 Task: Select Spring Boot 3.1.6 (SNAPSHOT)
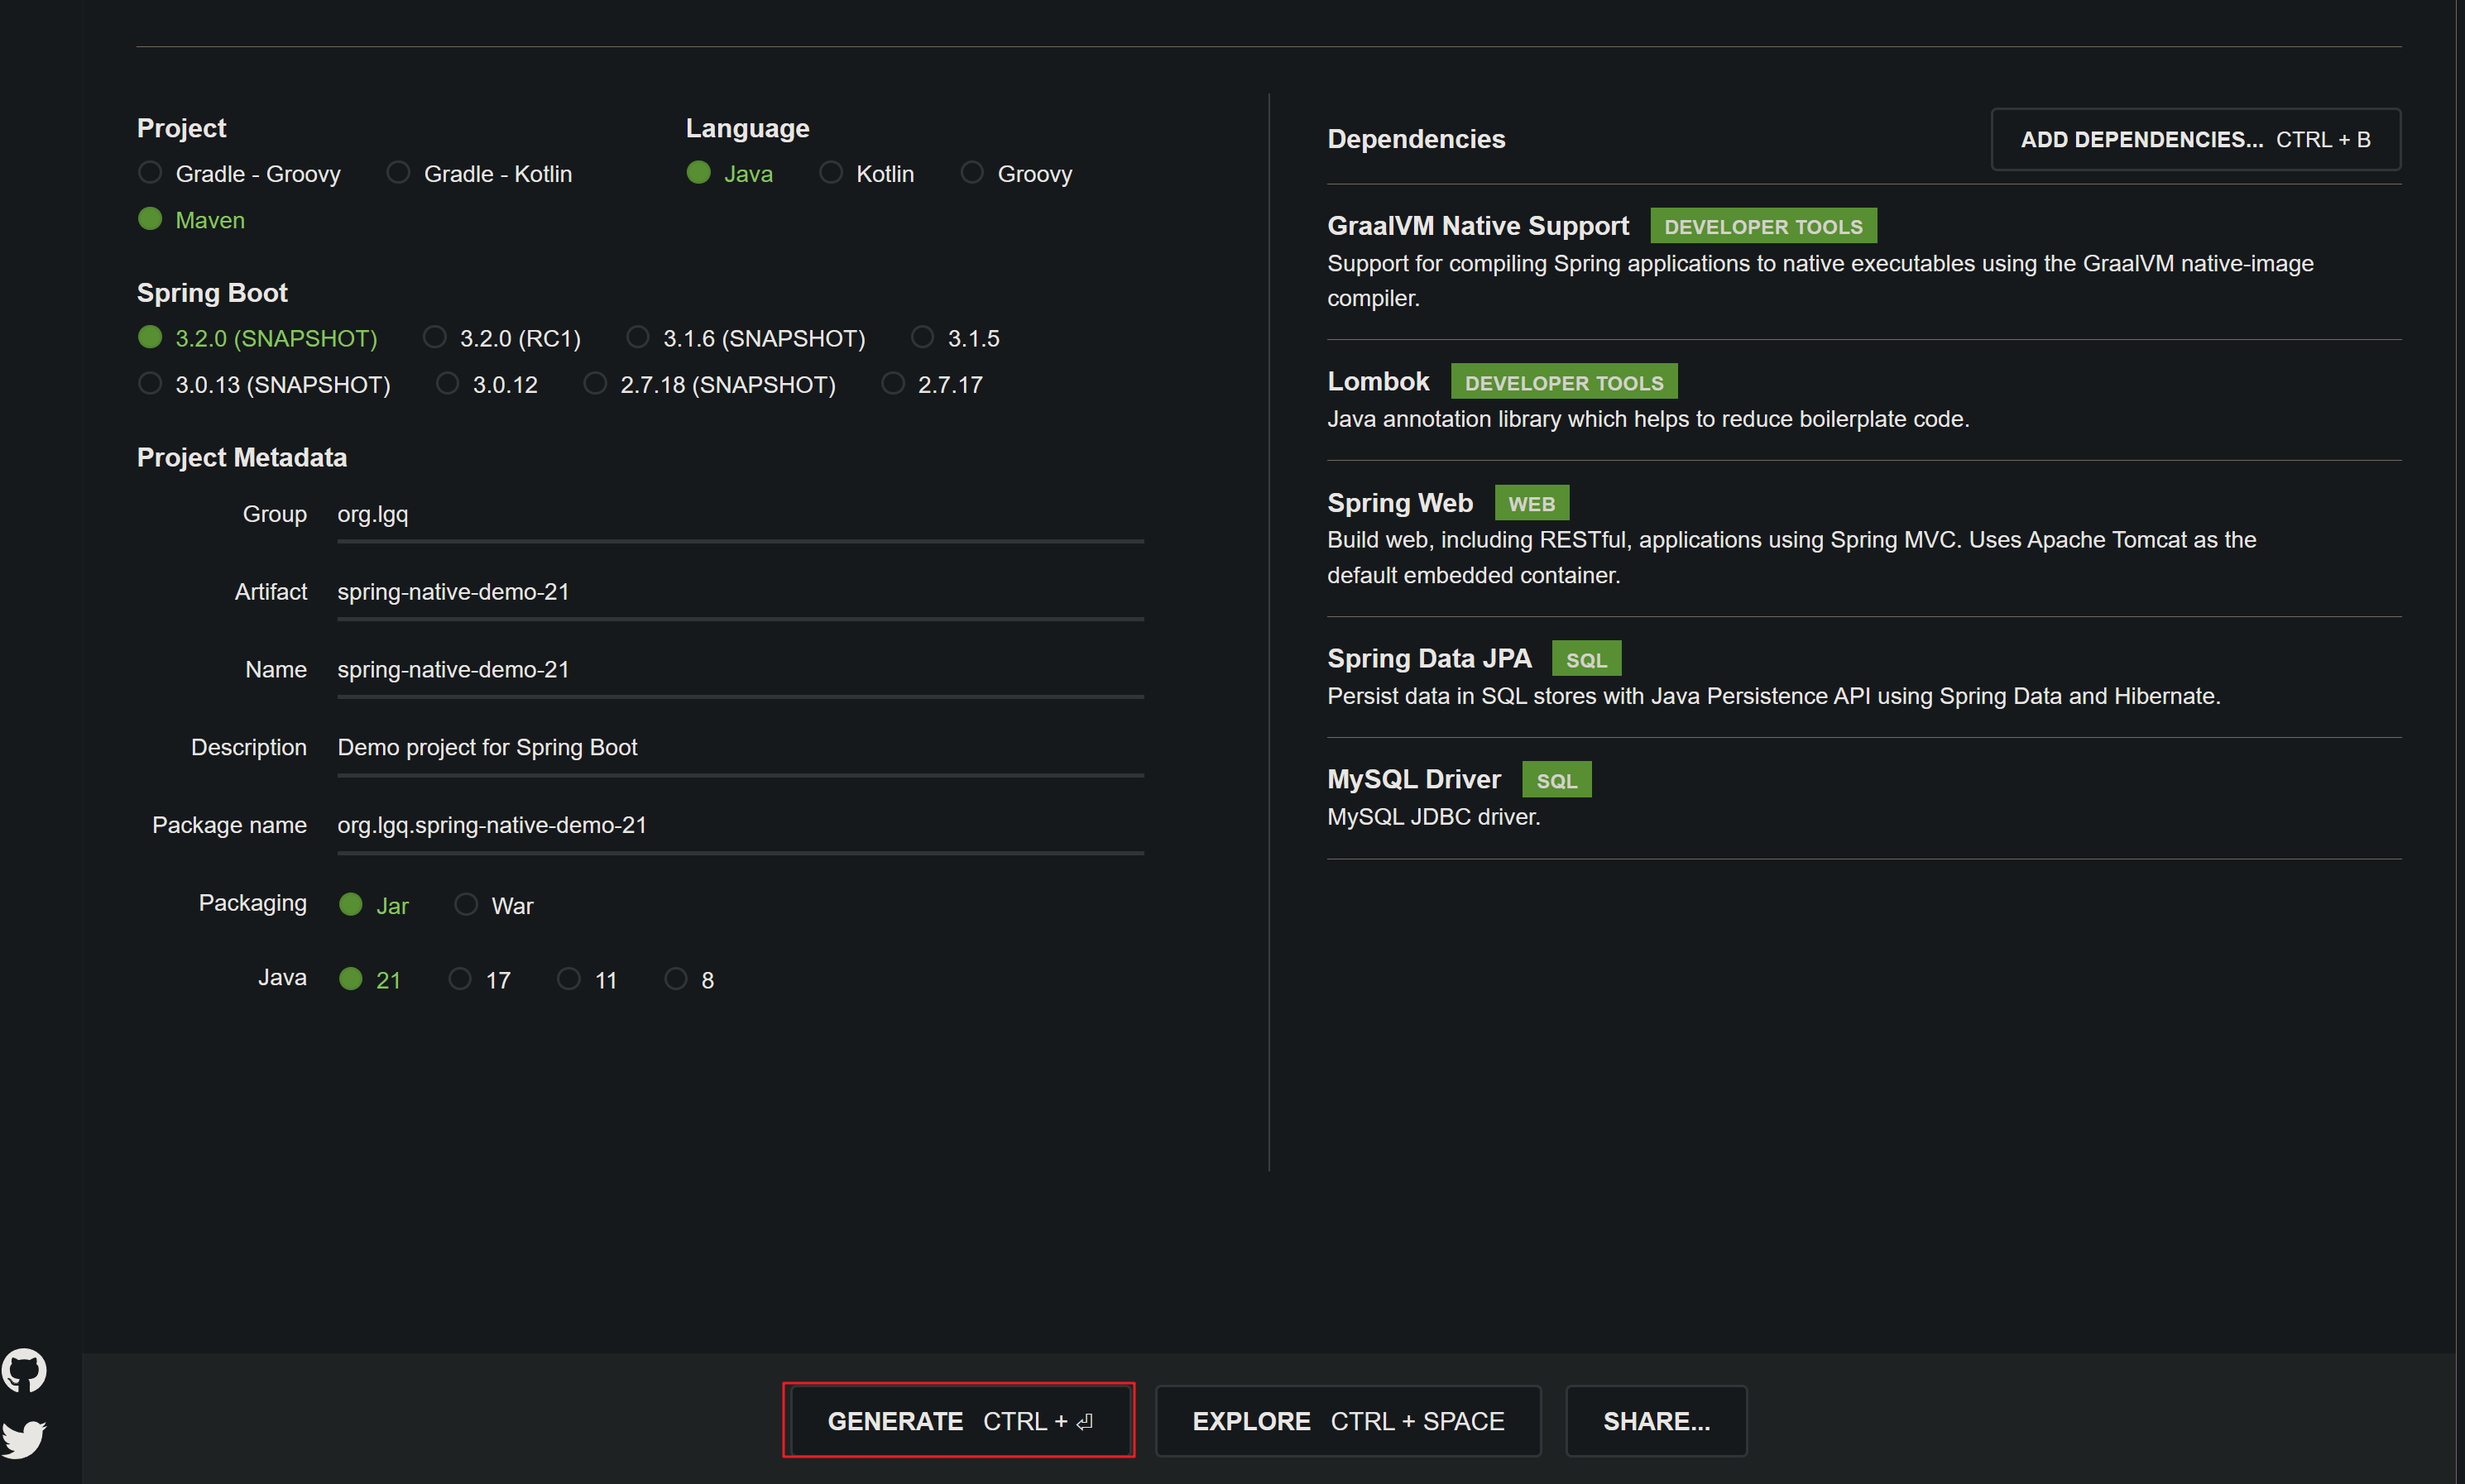tap(746, 338)
